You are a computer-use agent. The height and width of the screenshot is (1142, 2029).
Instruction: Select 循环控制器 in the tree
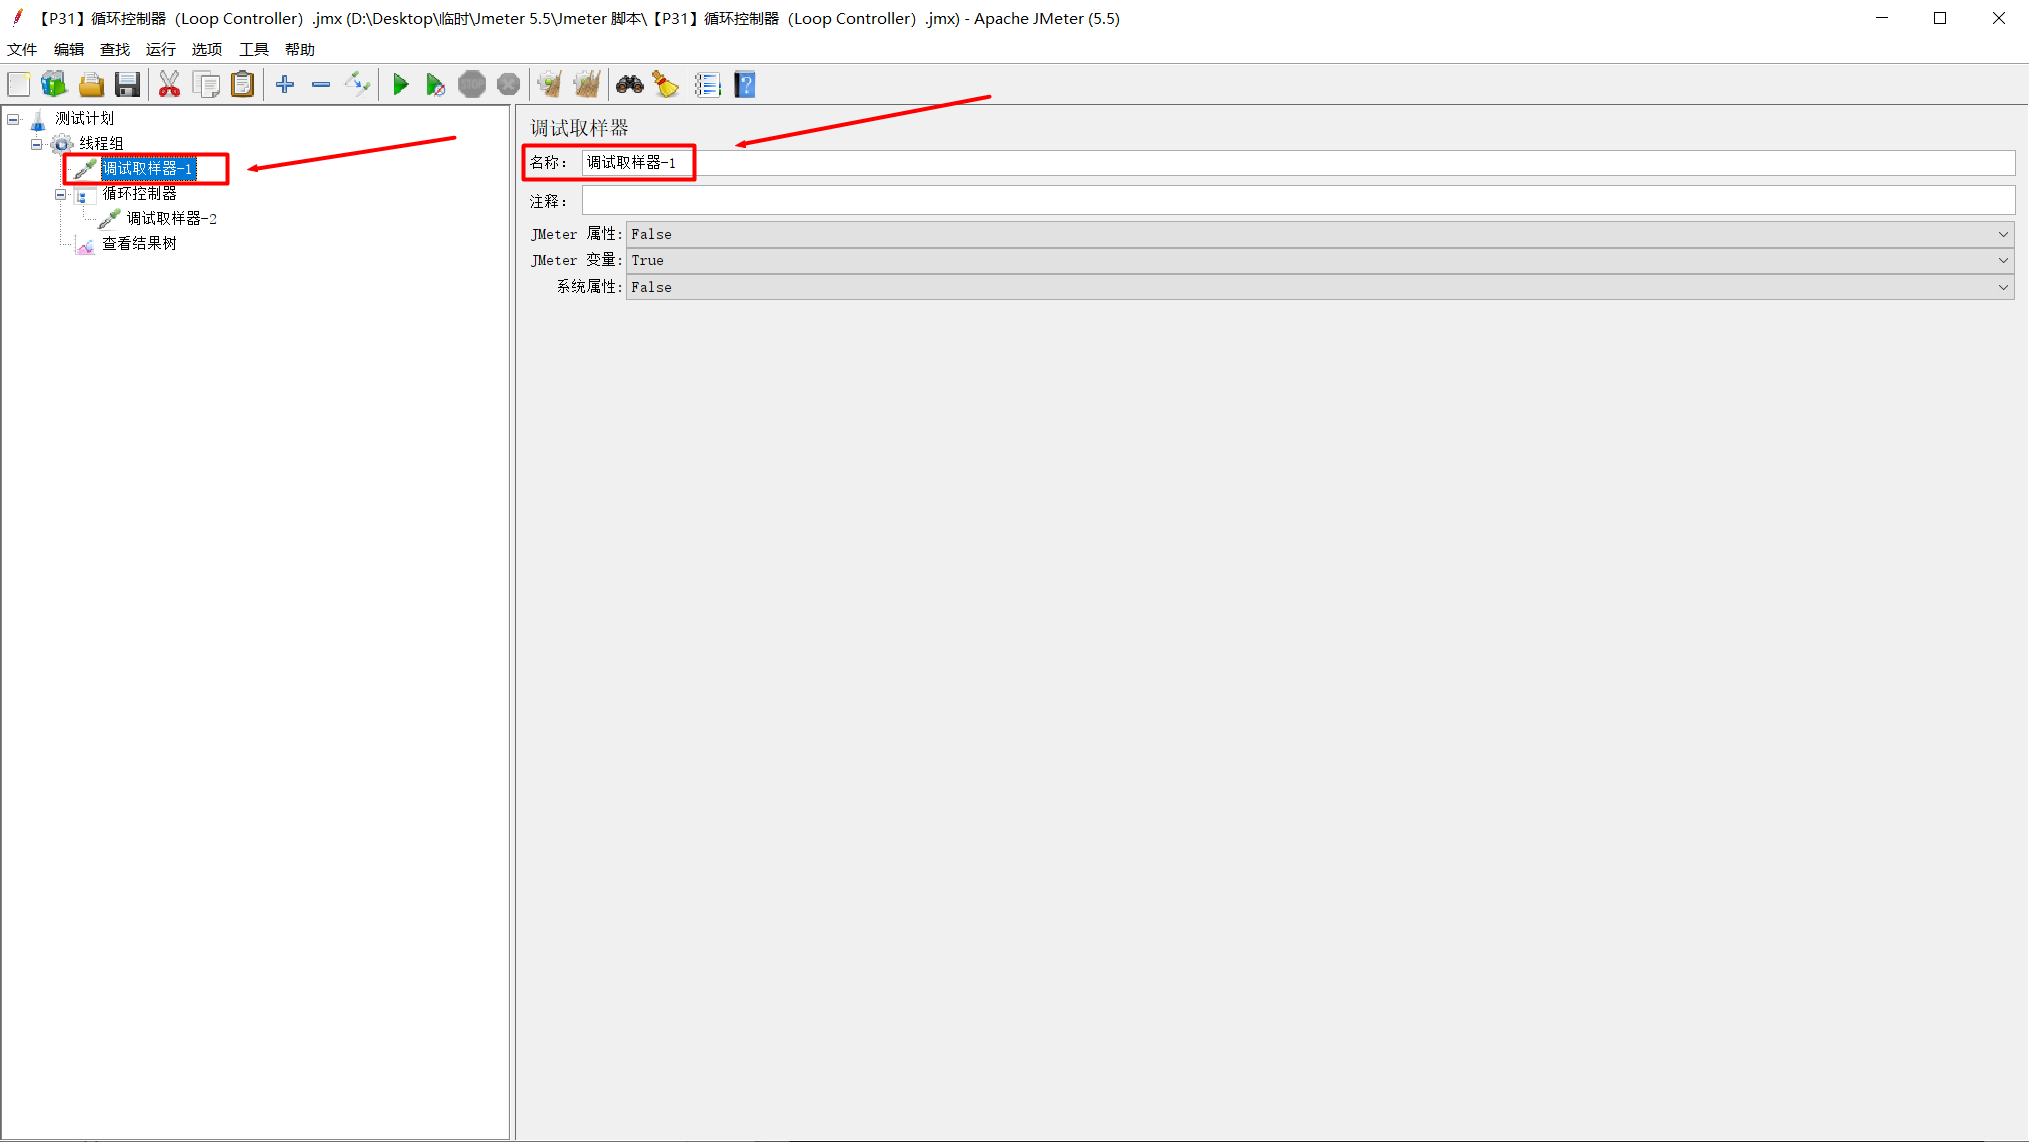(x=139, y=194)
